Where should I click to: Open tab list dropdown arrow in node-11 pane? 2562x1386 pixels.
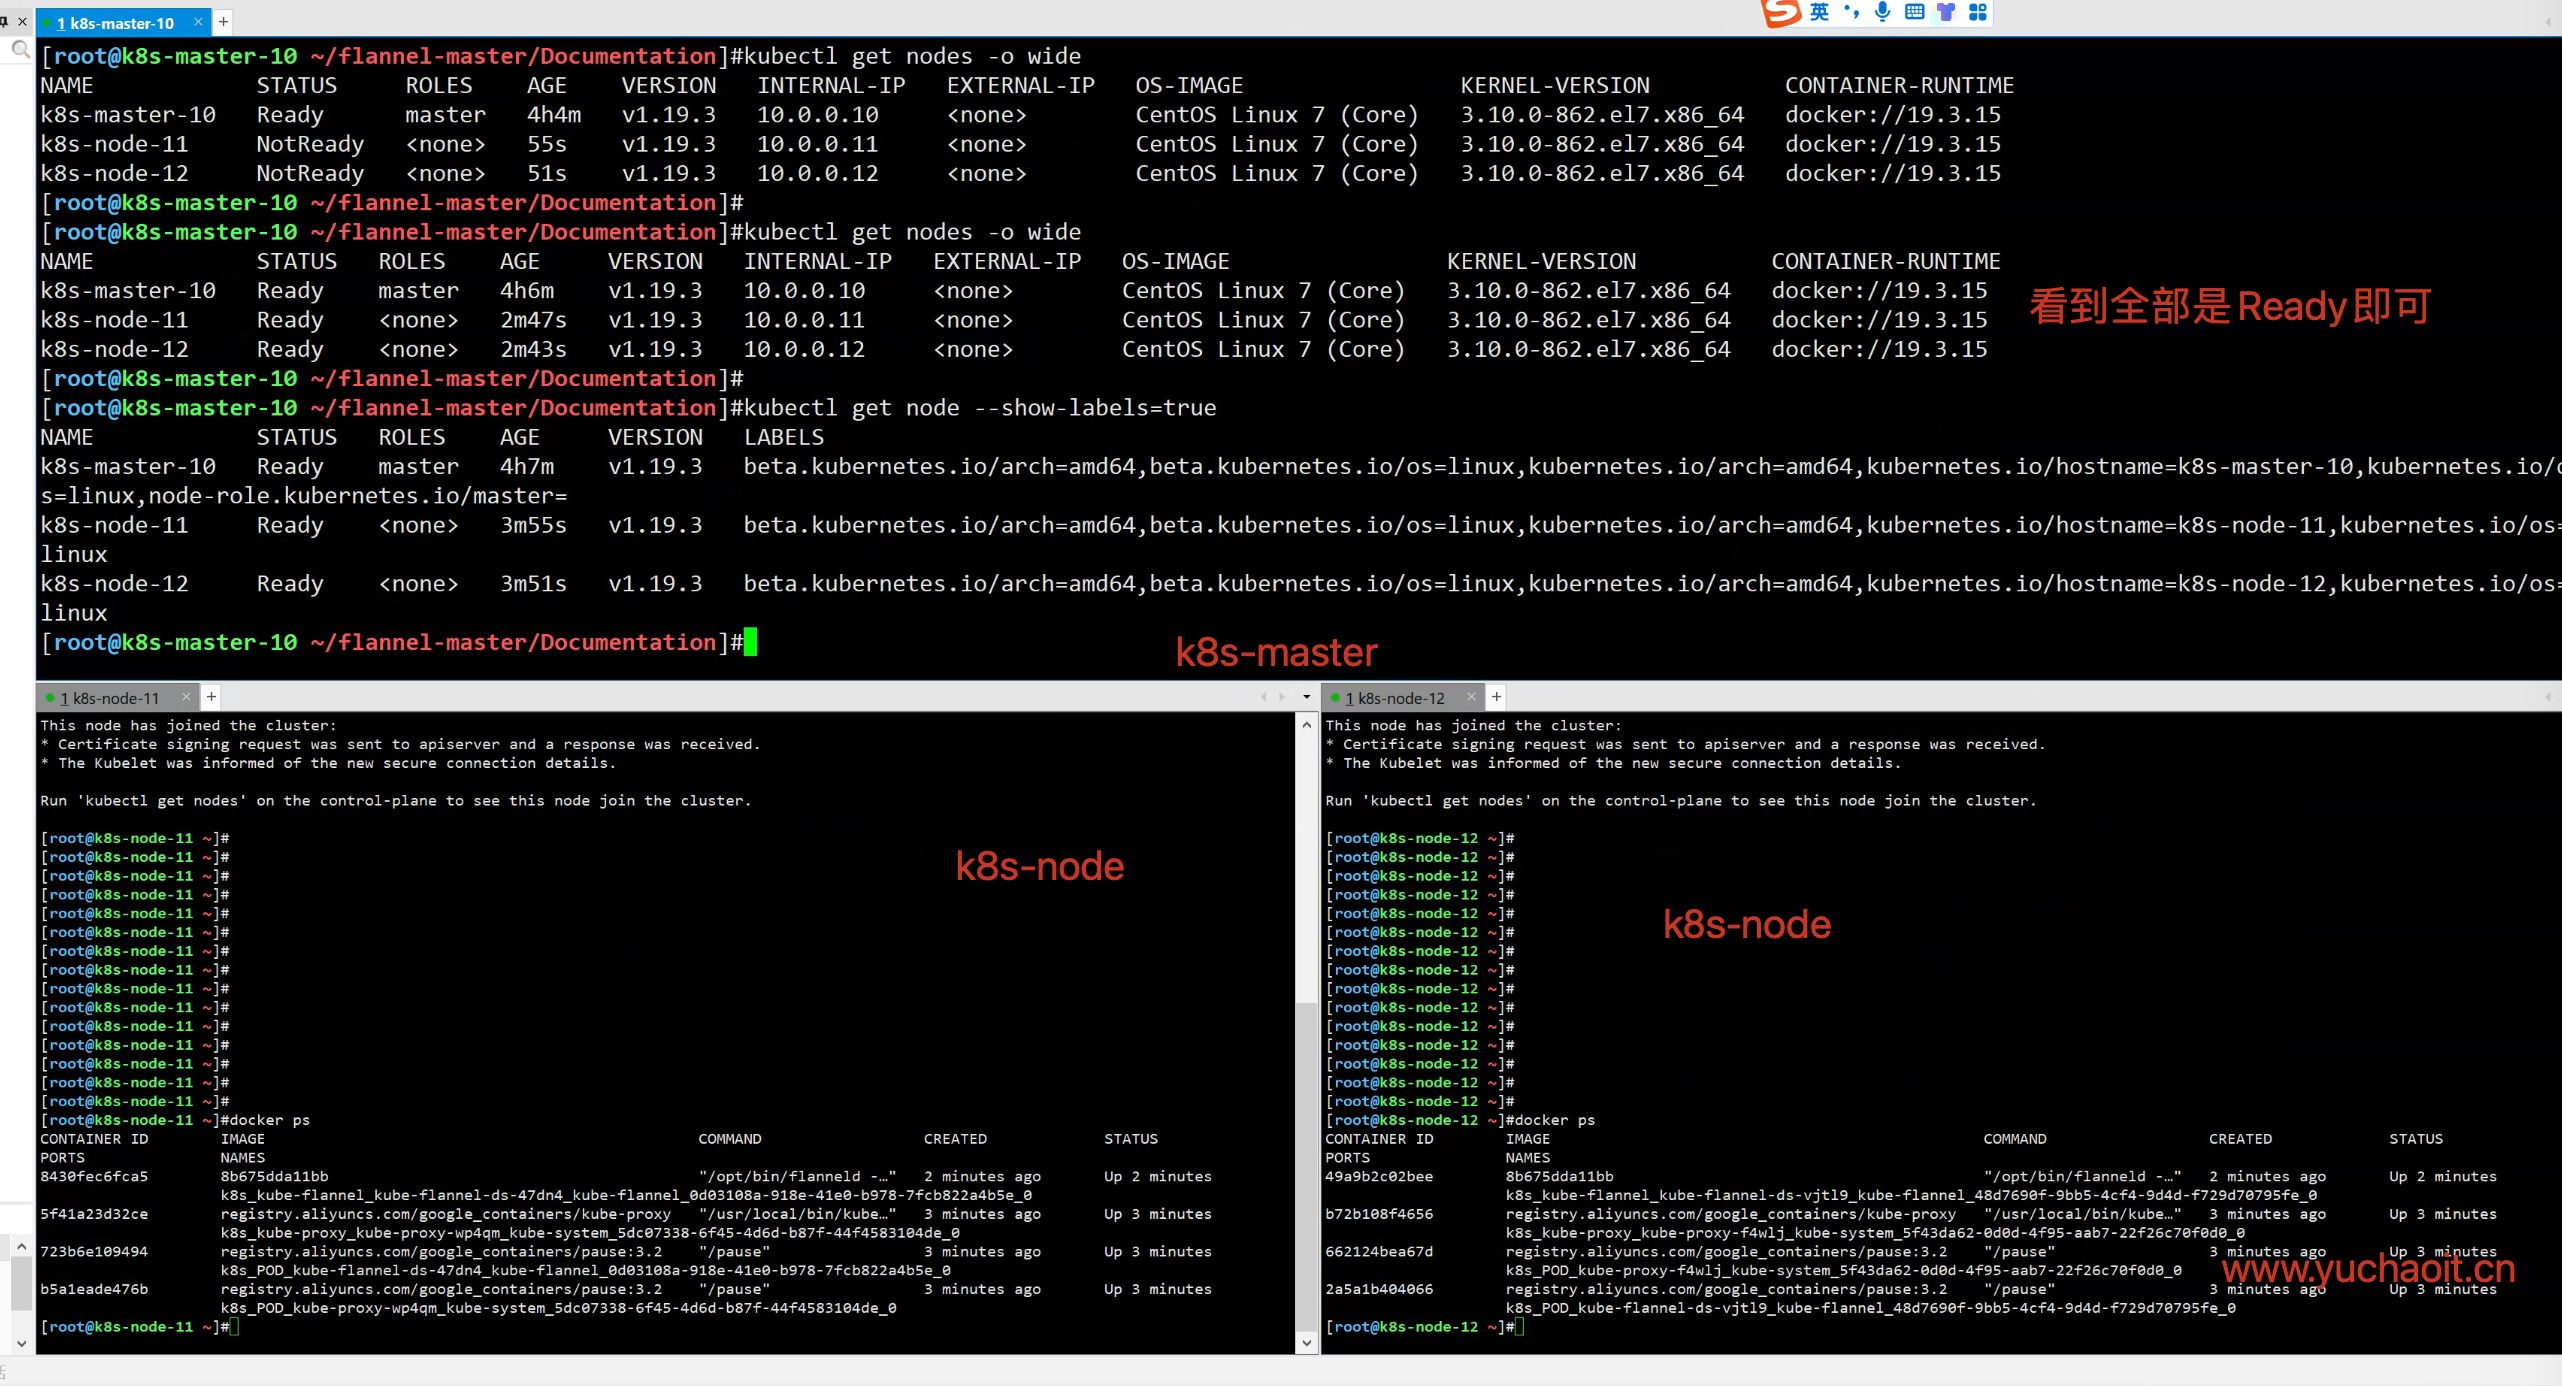[x=1306, y=697]
